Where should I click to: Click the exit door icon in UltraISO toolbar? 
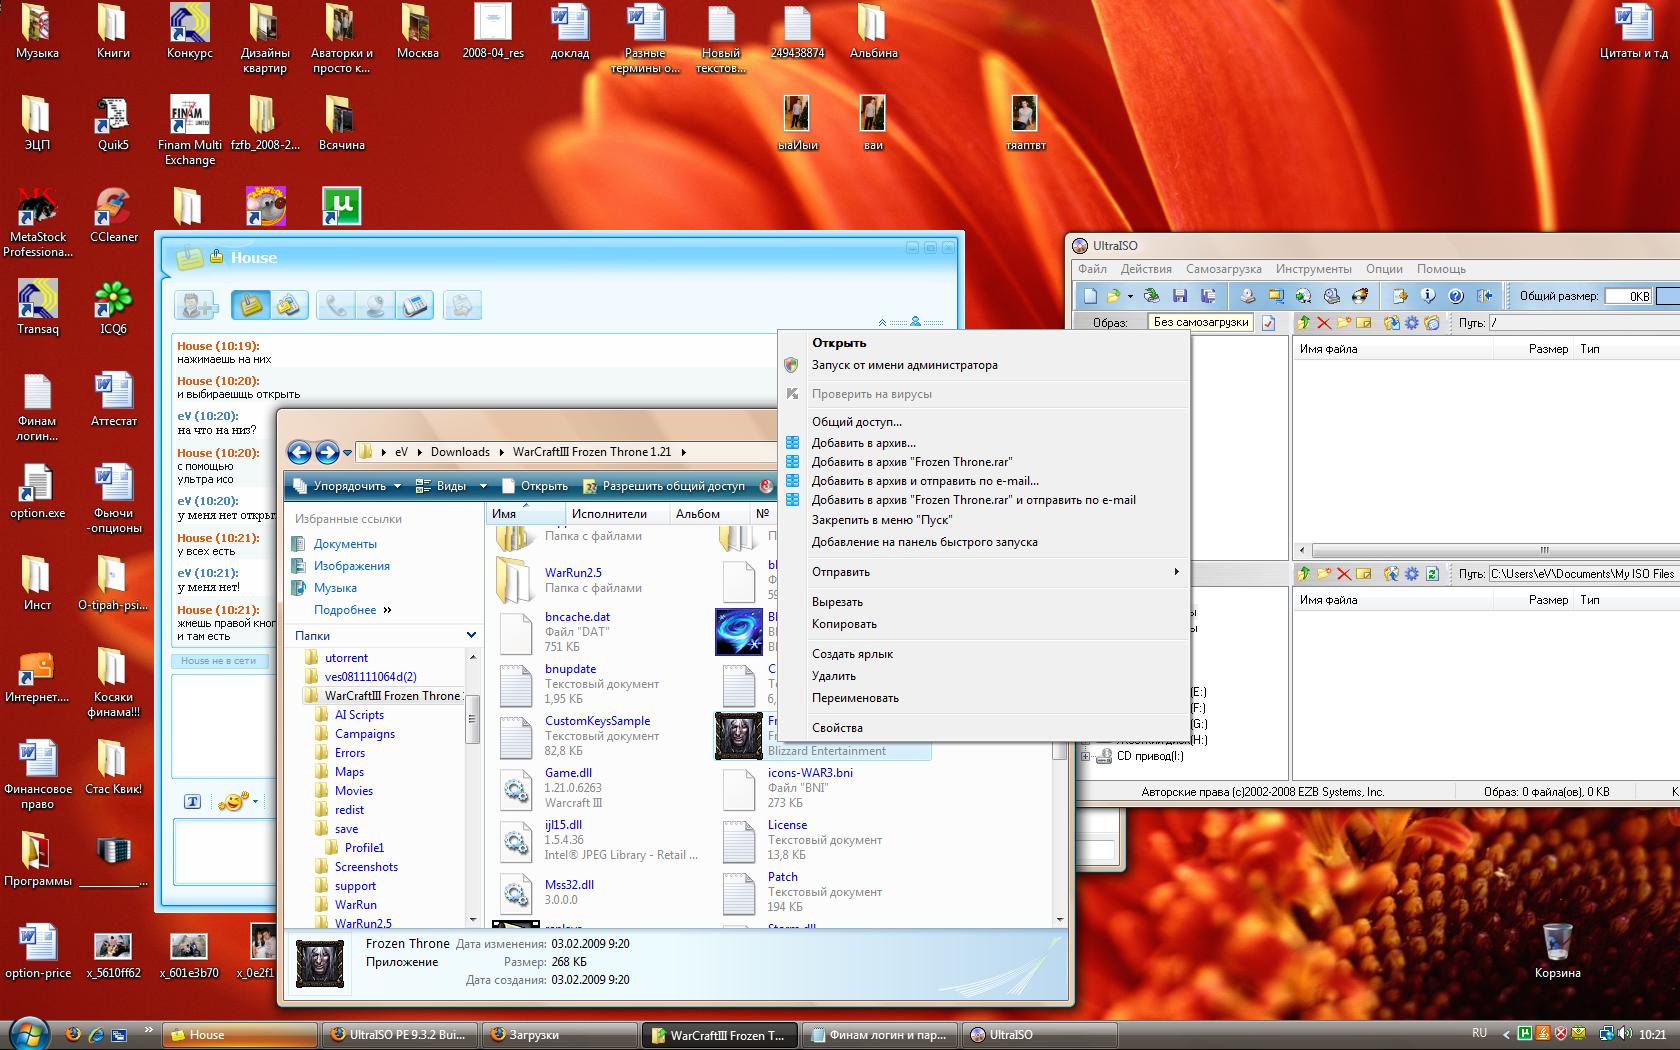click(x=1485, y=296)
